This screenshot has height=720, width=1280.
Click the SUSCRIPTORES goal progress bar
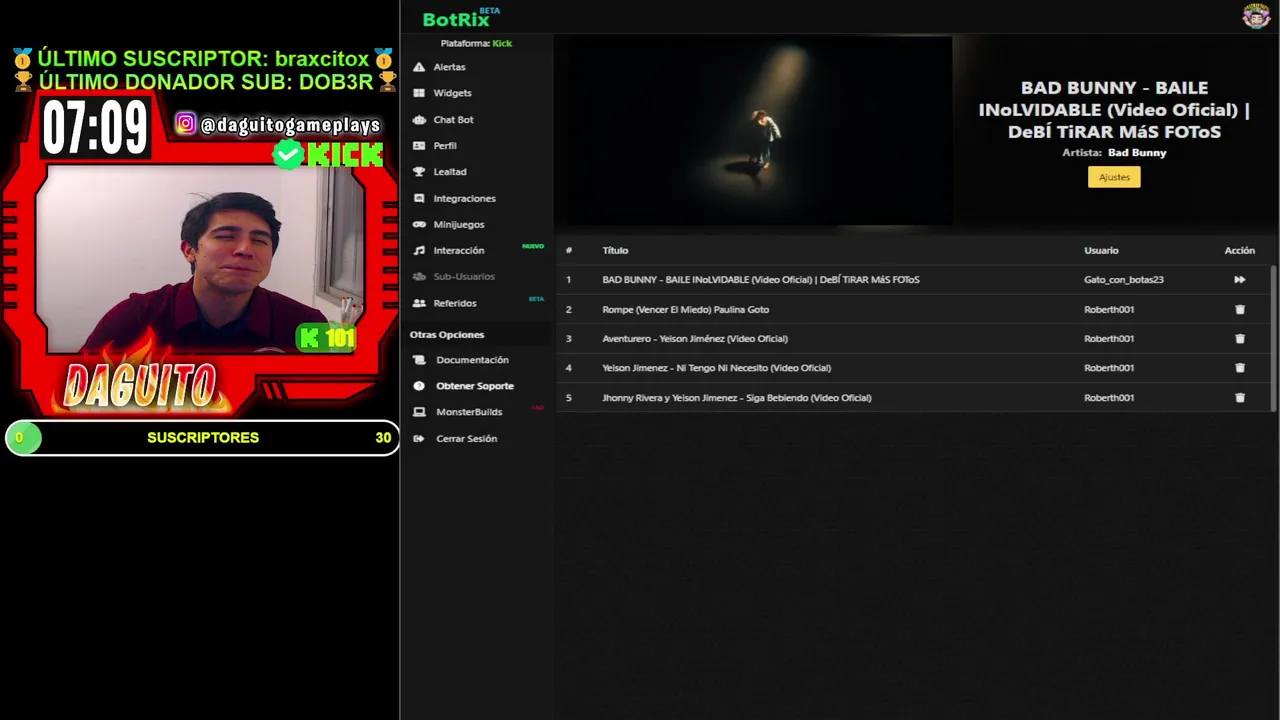pyautogui.click(x=202, y=438)
